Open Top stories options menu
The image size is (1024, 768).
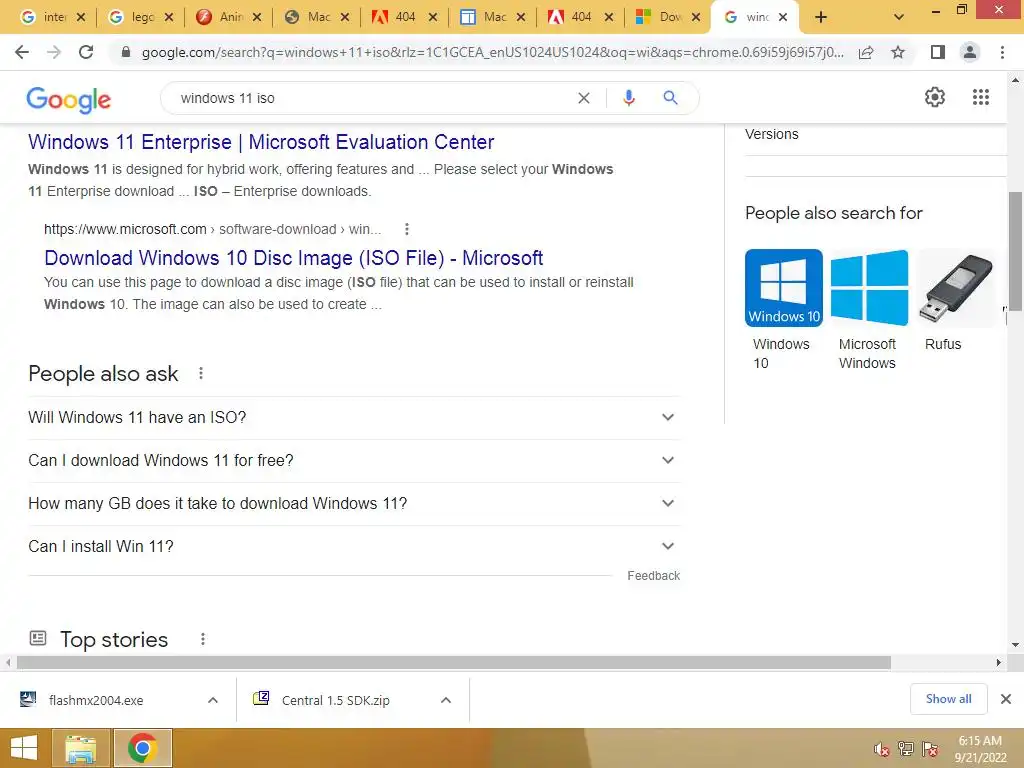tap(203, 639)
